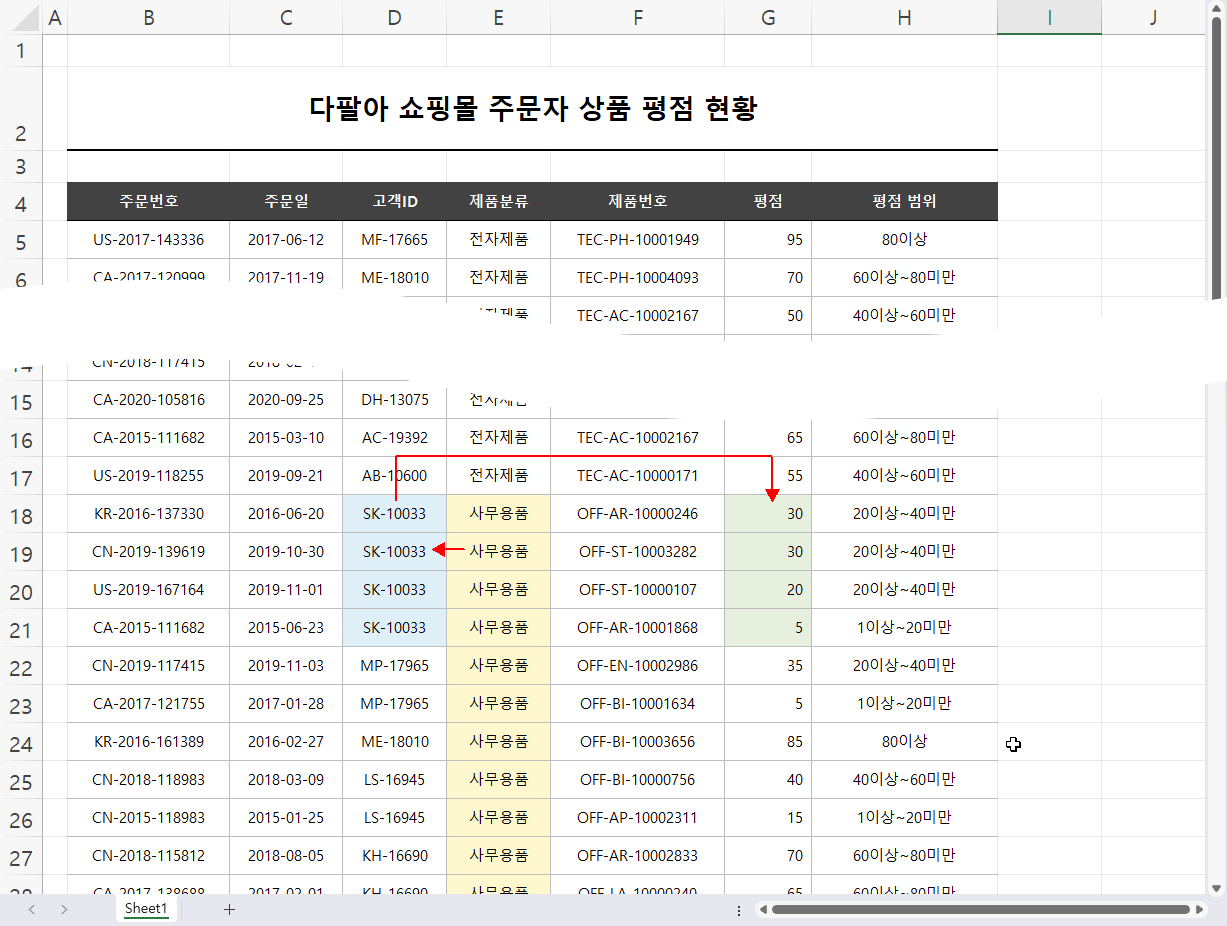Select 'SK-10033' in the US-2019-167164 row
Screen dimensions: 1227x926
point(394,590)
